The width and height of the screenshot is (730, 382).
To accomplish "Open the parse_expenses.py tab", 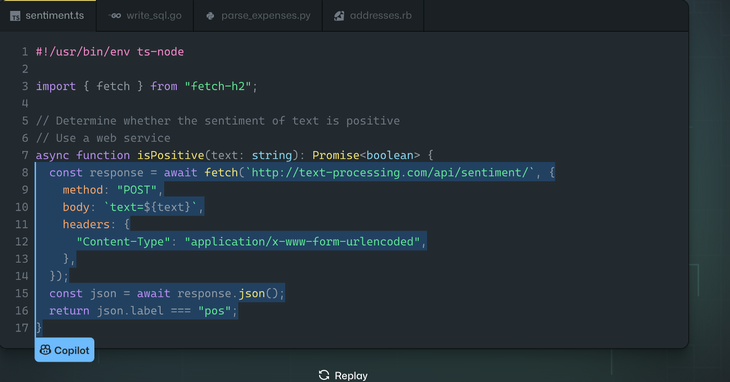I will 258,16.
